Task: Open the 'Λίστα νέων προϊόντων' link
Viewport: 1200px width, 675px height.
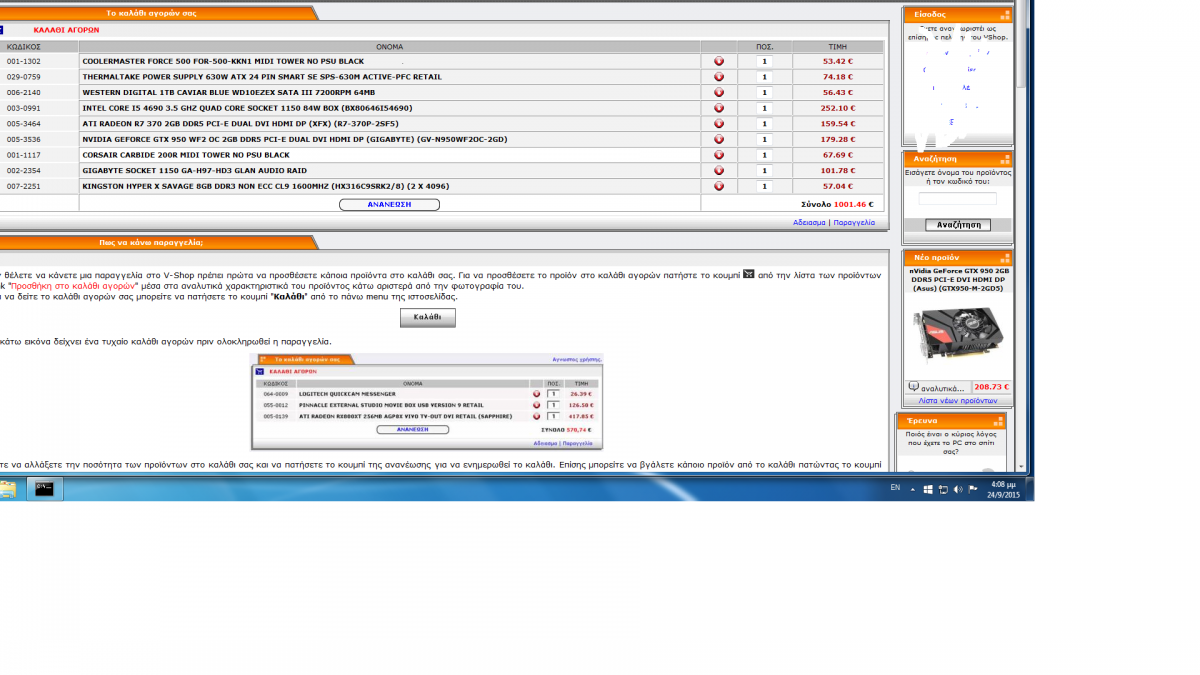Action: click(x=958, y=400)
